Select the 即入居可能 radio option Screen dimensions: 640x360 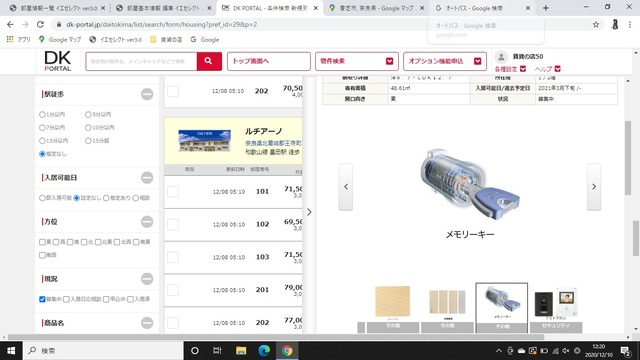(42, 198)
